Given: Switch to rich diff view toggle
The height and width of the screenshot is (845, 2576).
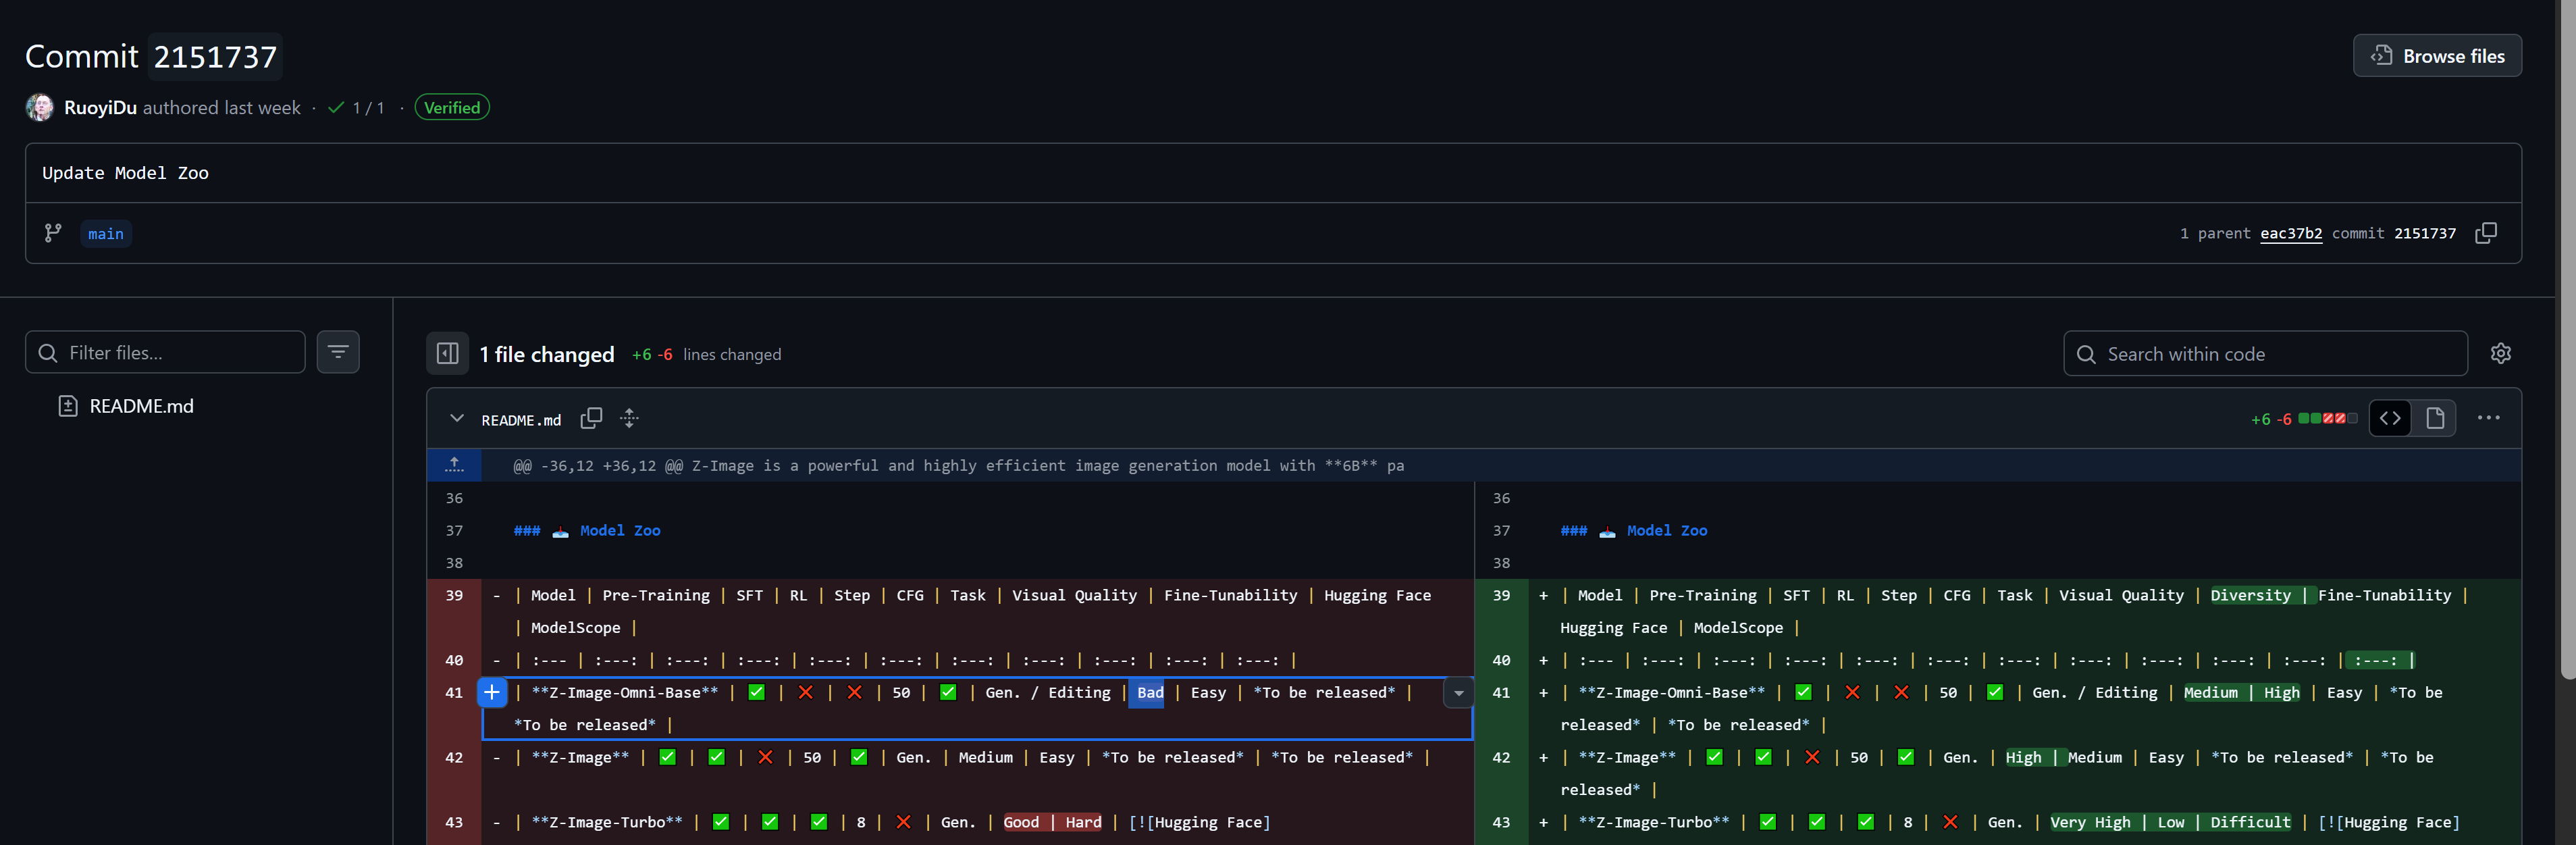Looking at the screenshot, I should pos(2435,419).
